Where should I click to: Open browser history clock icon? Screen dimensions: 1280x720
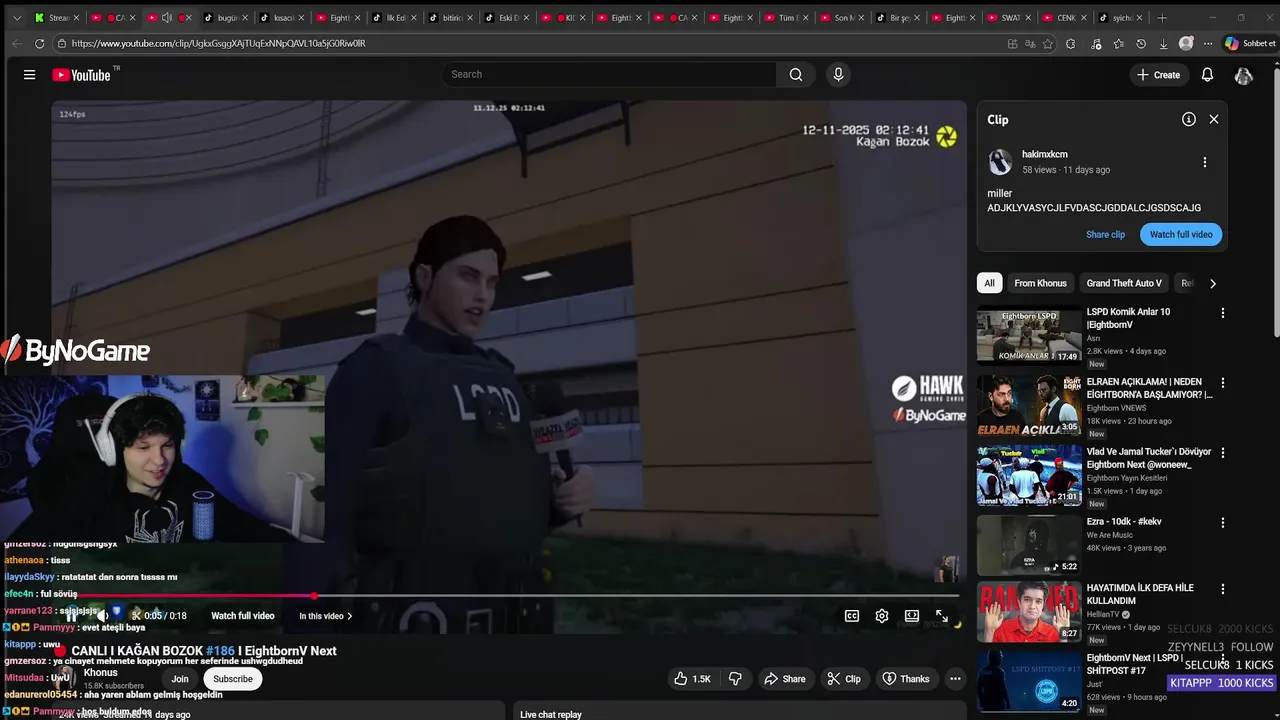click(x=1141, y=44)
